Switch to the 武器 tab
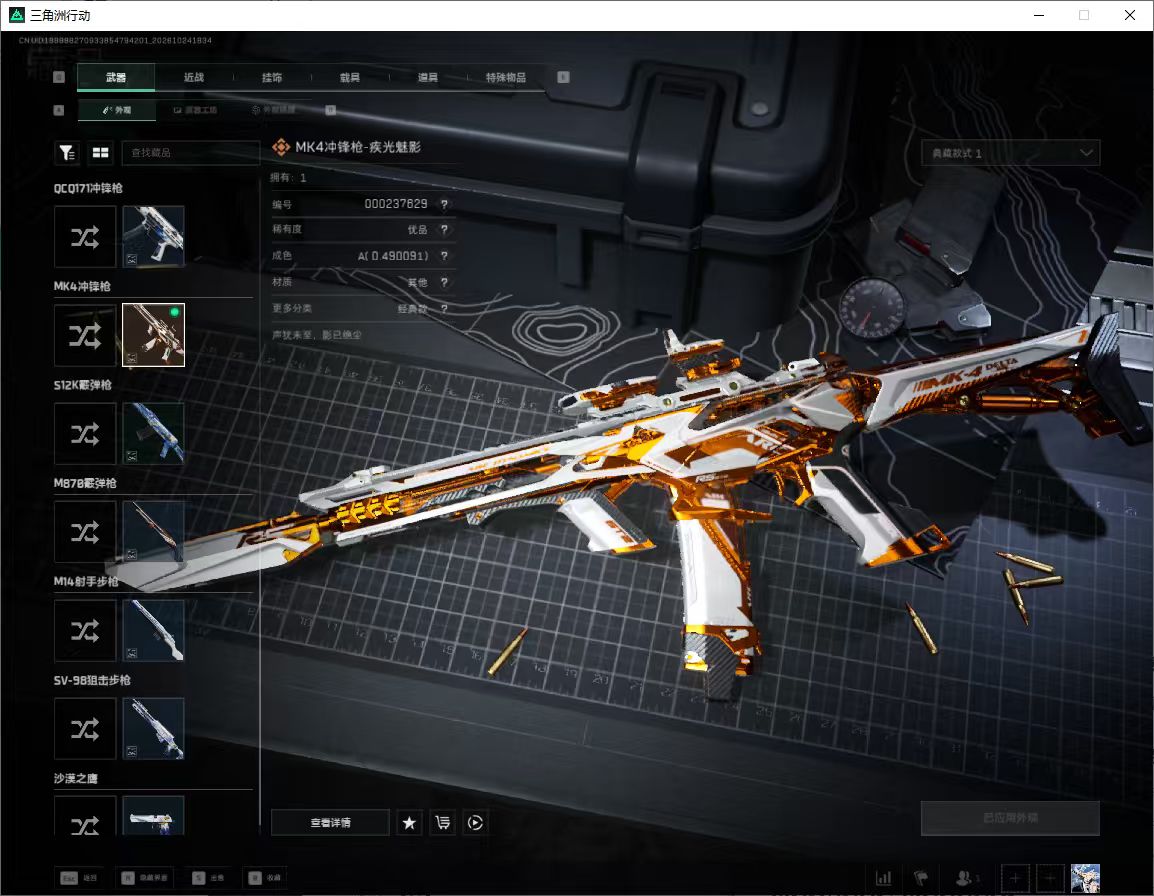This screenshot has height=896, width=1154. pyautogui.click(x=116, y=77)
